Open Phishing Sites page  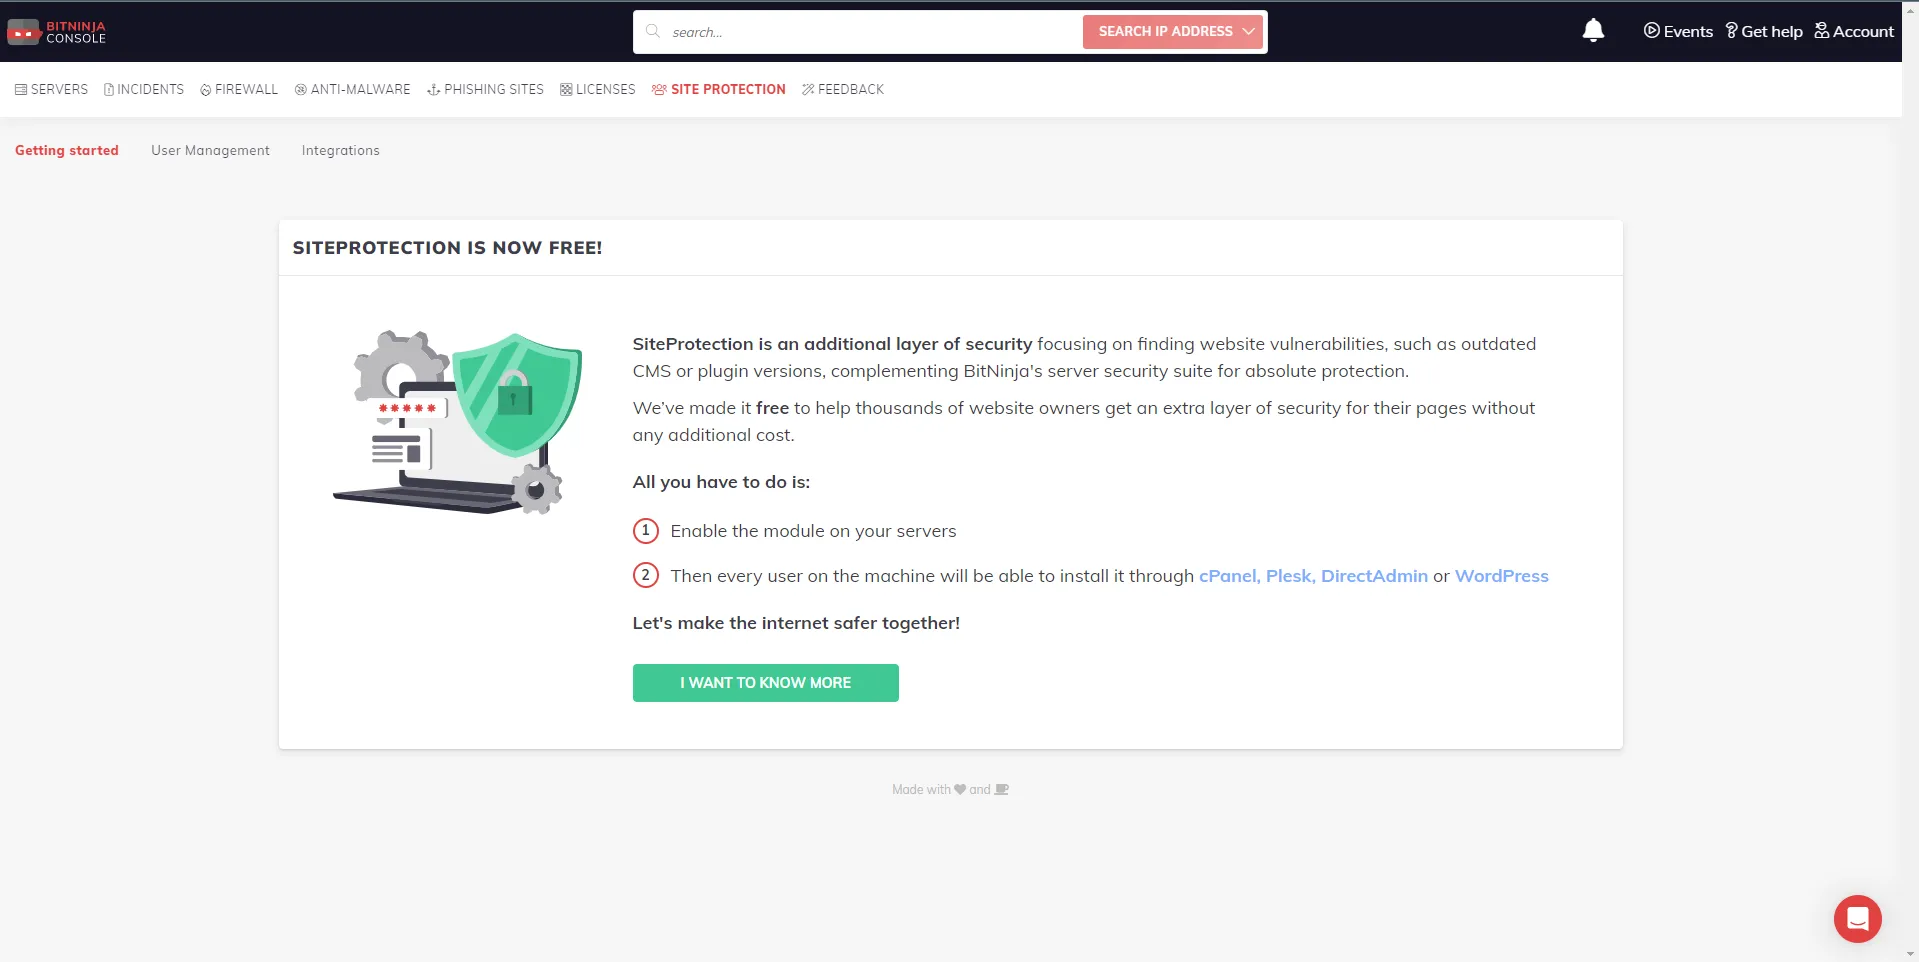(x=485, y=89)
